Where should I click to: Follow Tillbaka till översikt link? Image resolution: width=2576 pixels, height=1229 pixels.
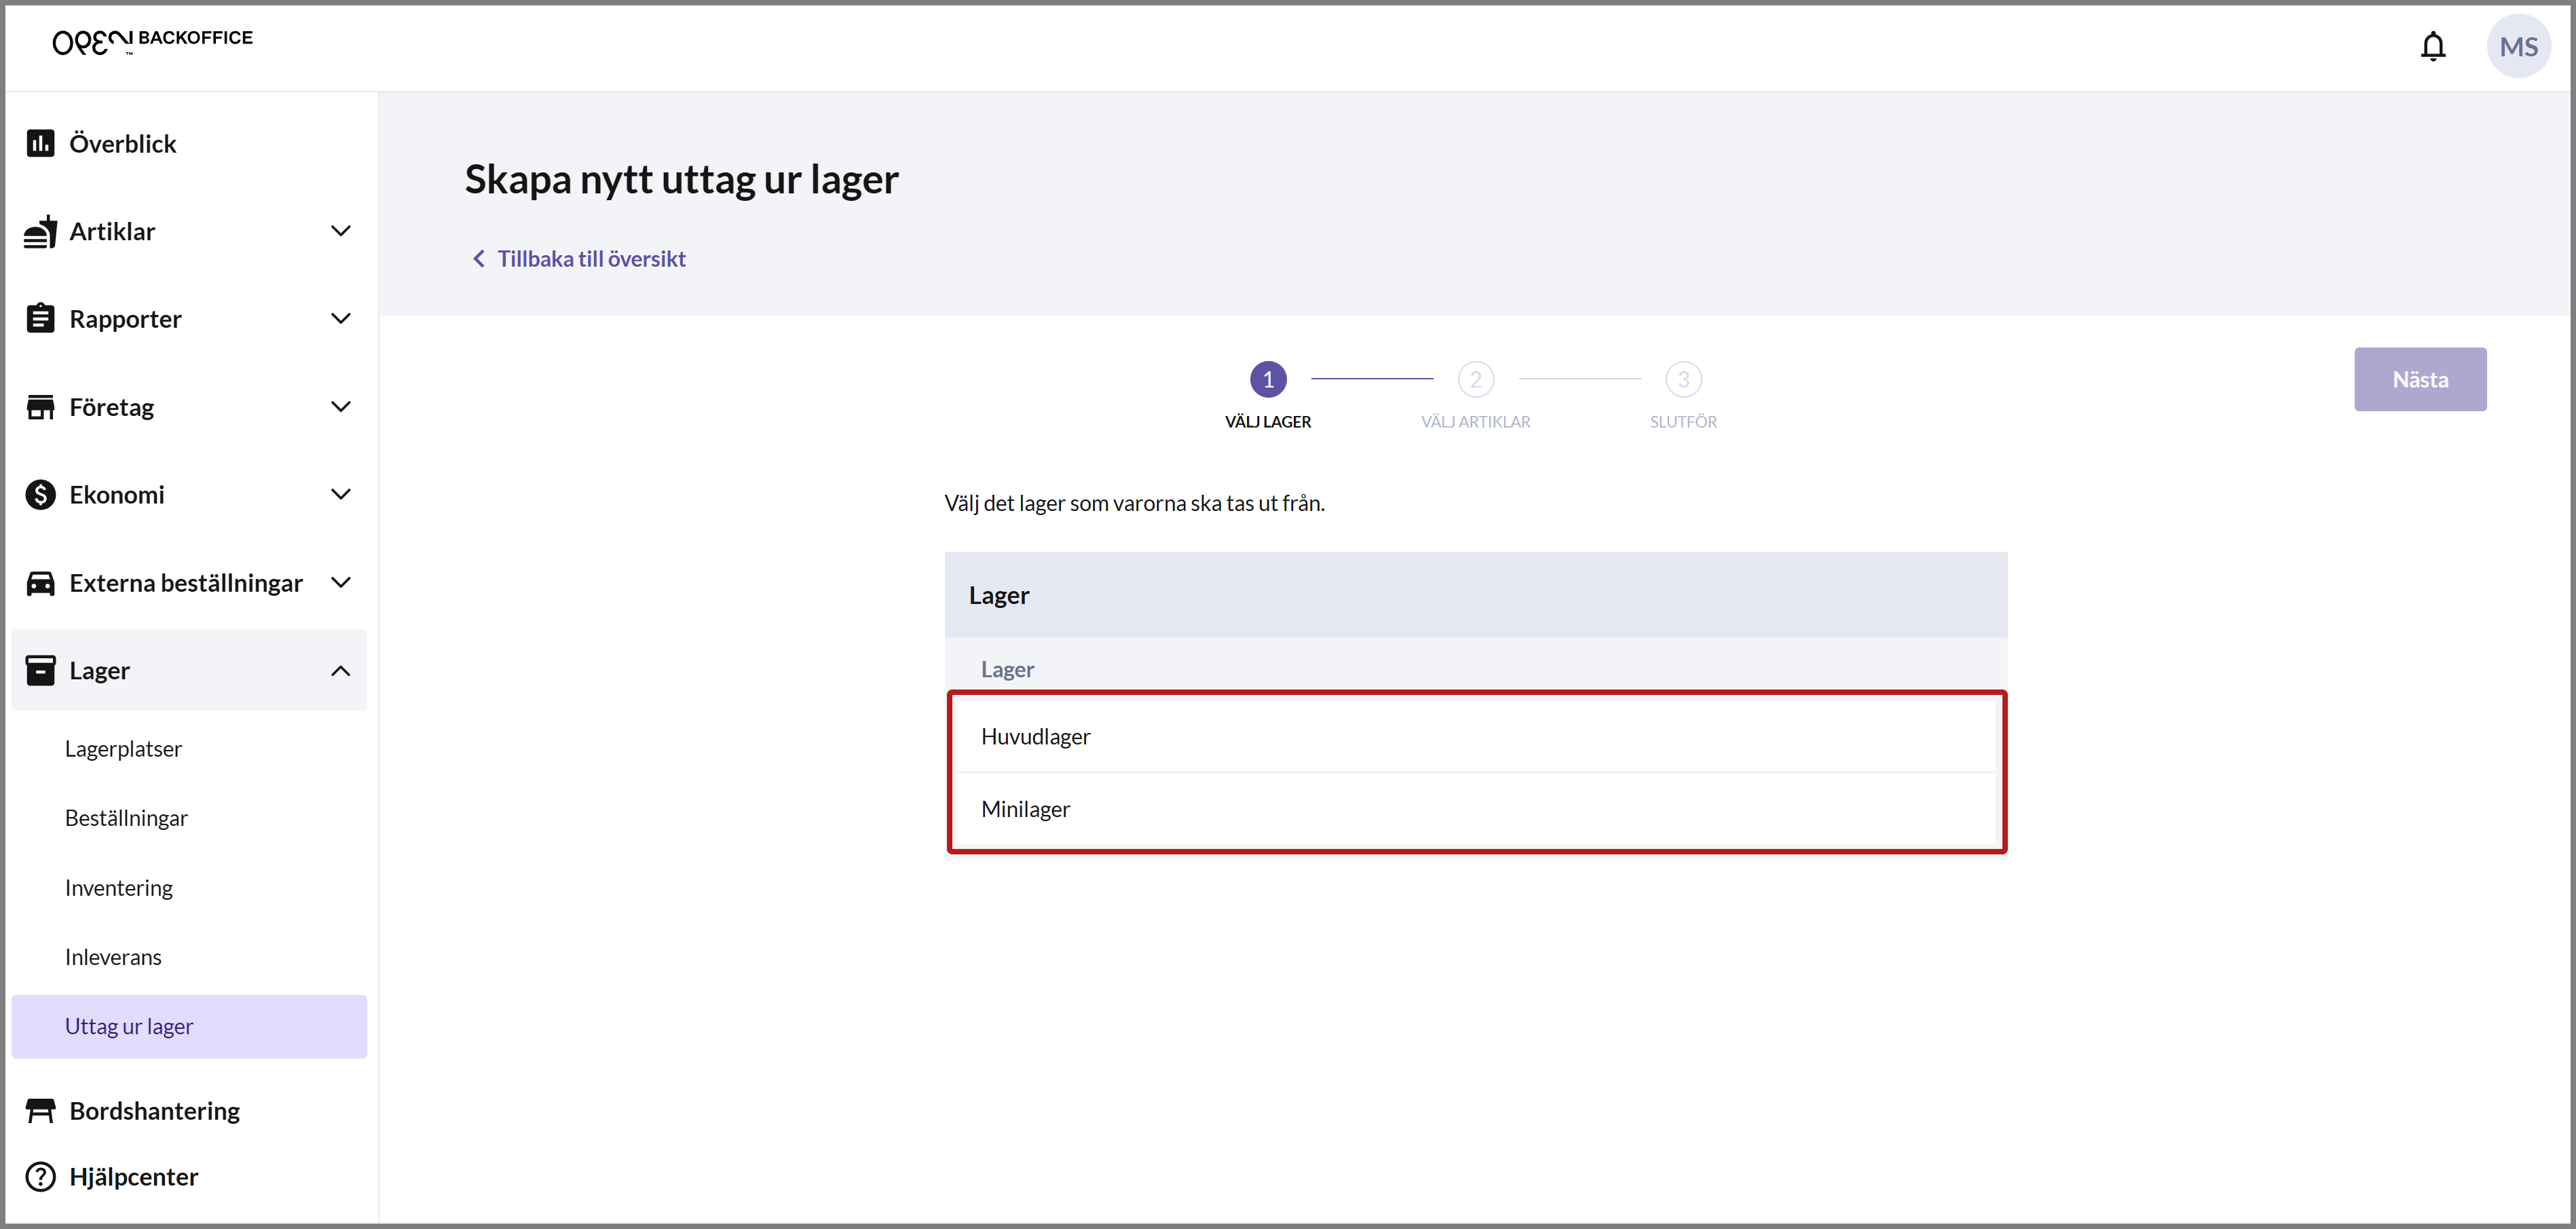591,259
